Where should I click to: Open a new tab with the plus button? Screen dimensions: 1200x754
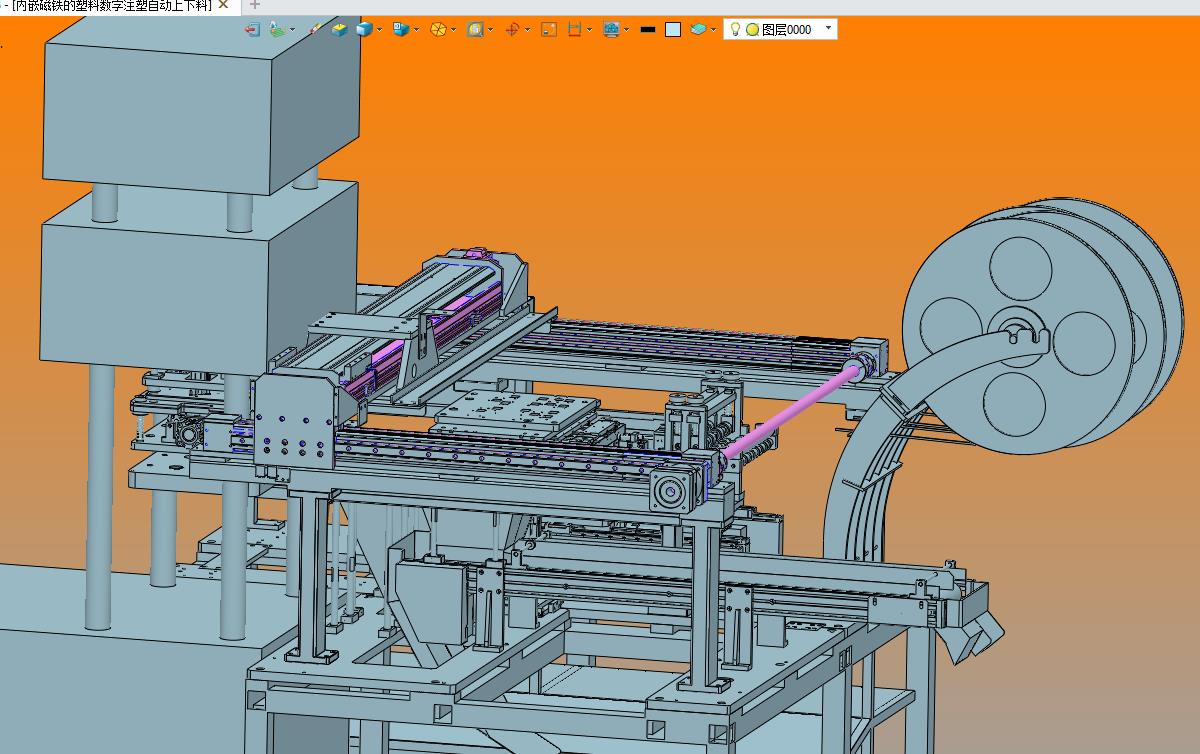coord(254,5)
